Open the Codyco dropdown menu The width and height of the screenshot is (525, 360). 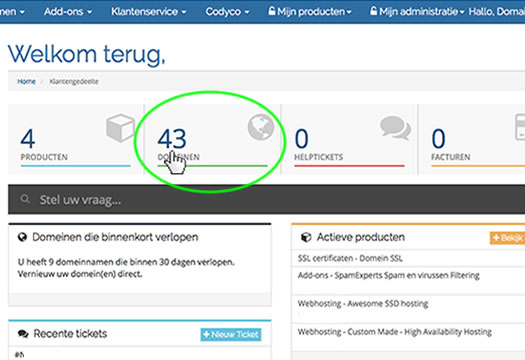click(227, 12)
